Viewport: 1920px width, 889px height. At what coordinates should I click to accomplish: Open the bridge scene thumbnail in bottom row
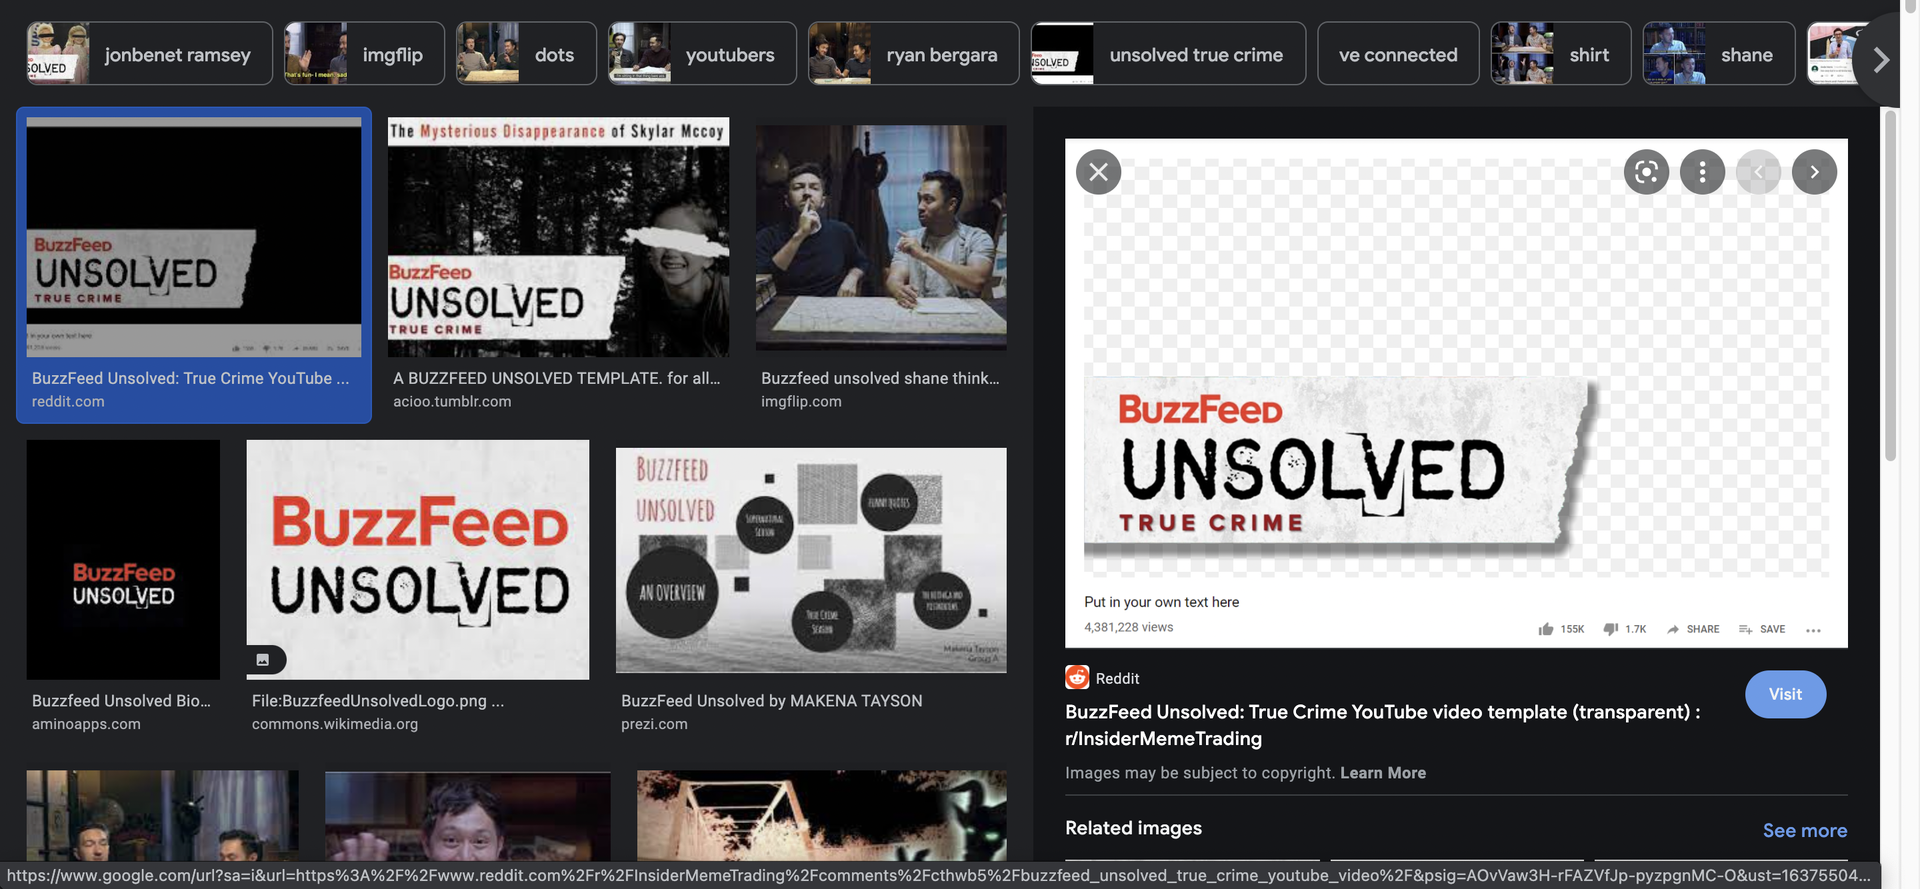822,815
